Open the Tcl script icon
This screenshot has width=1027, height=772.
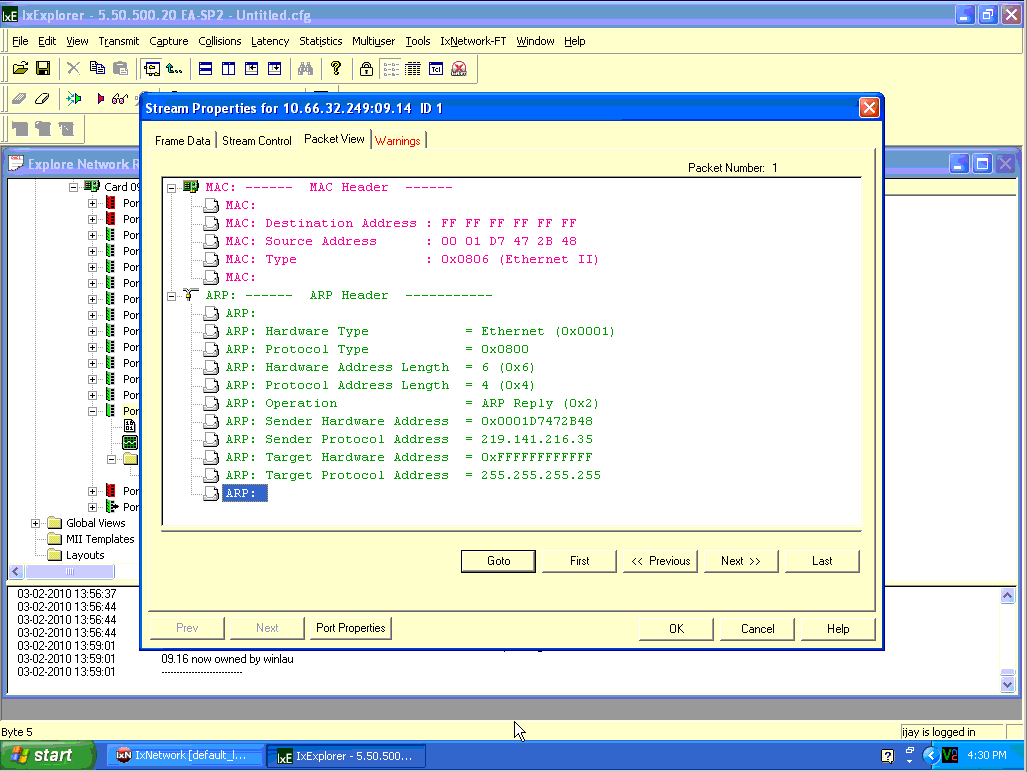(436, 68)
